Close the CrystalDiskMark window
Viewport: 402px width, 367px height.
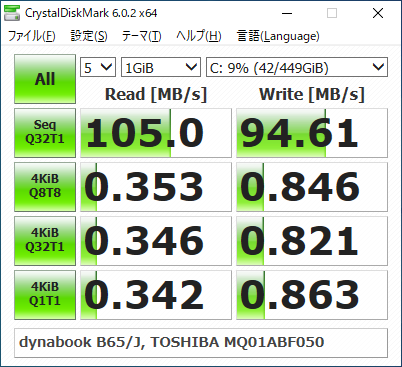point(378,13)
